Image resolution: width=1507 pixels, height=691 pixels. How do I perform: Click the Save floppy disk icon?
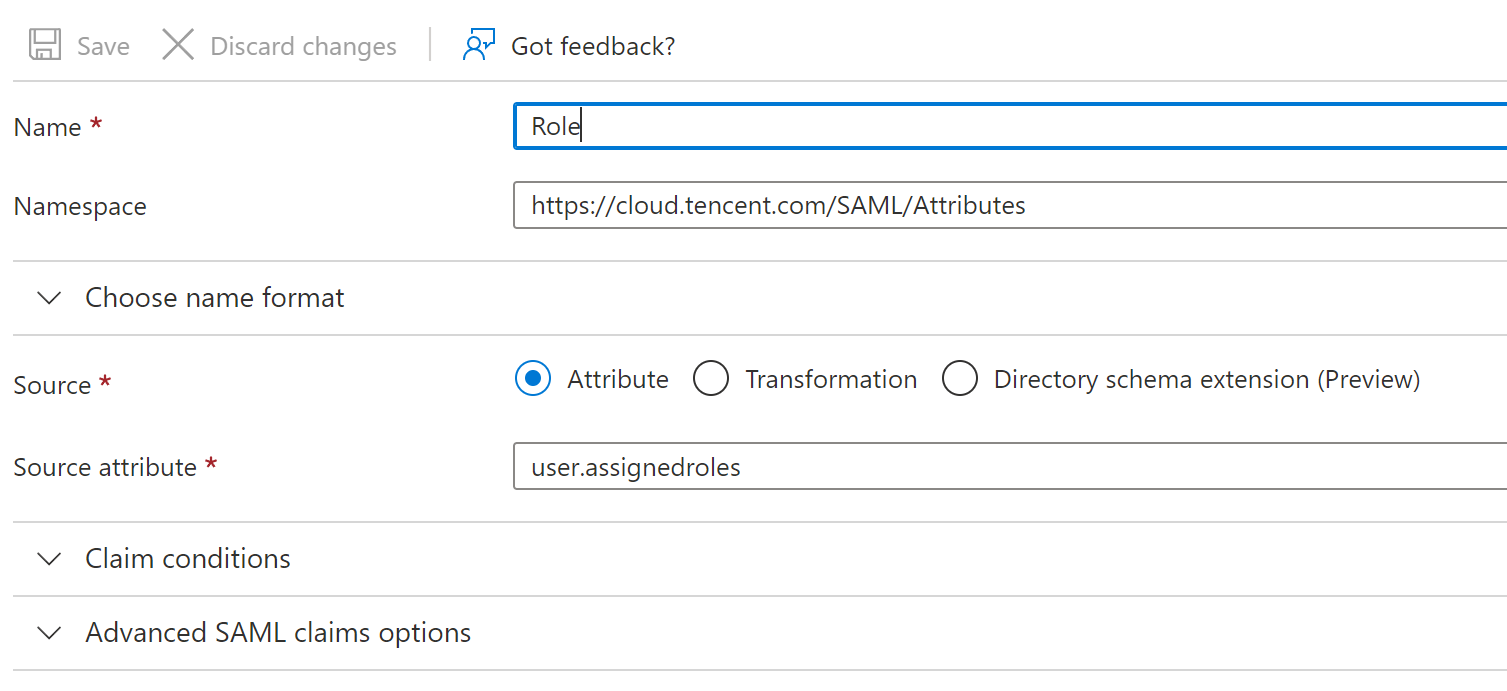(x=45, y=46)
